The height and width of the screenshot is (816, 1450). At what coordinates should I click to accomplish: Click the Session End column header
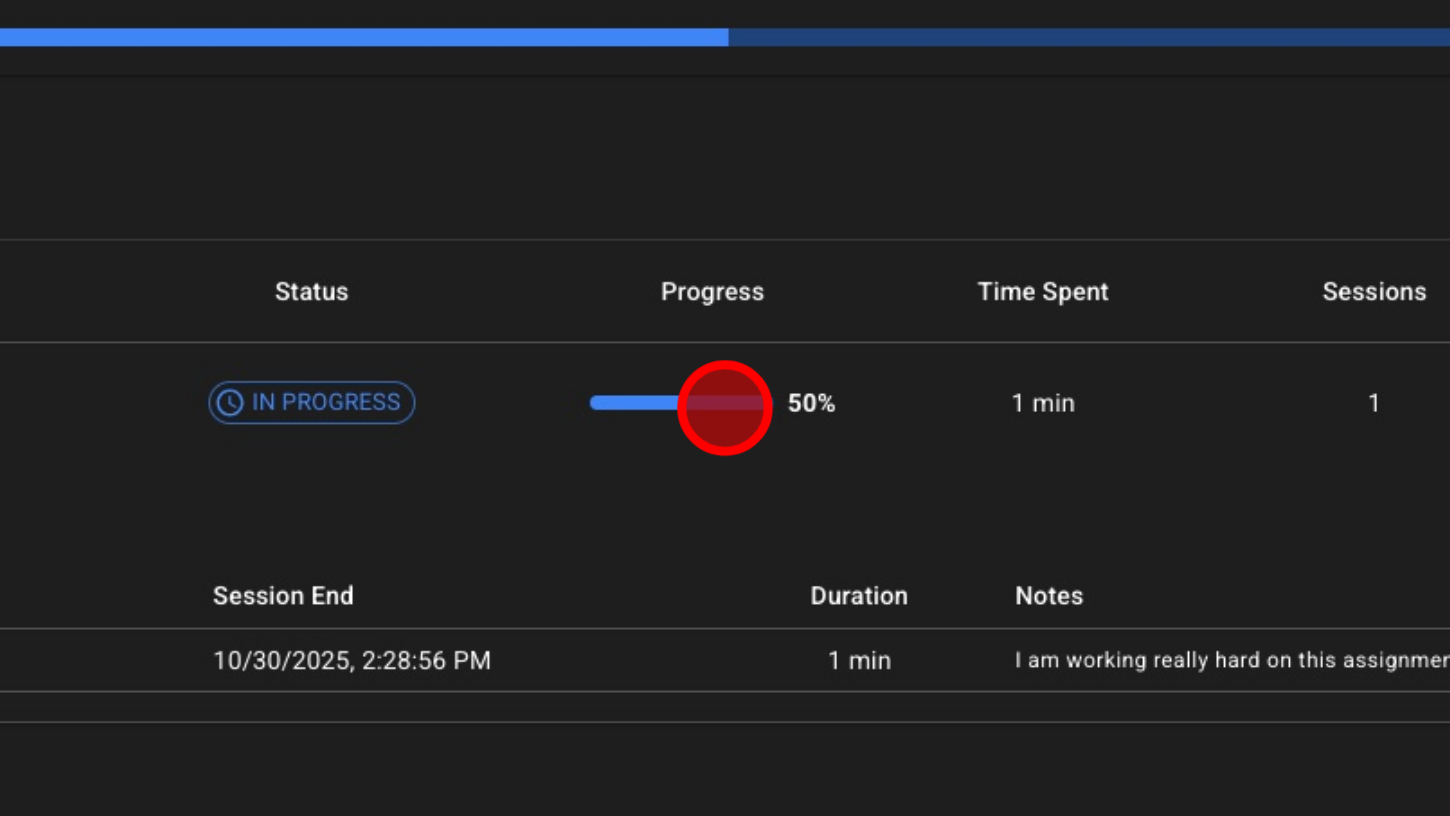pyautogui.click(x=283, y=596)
